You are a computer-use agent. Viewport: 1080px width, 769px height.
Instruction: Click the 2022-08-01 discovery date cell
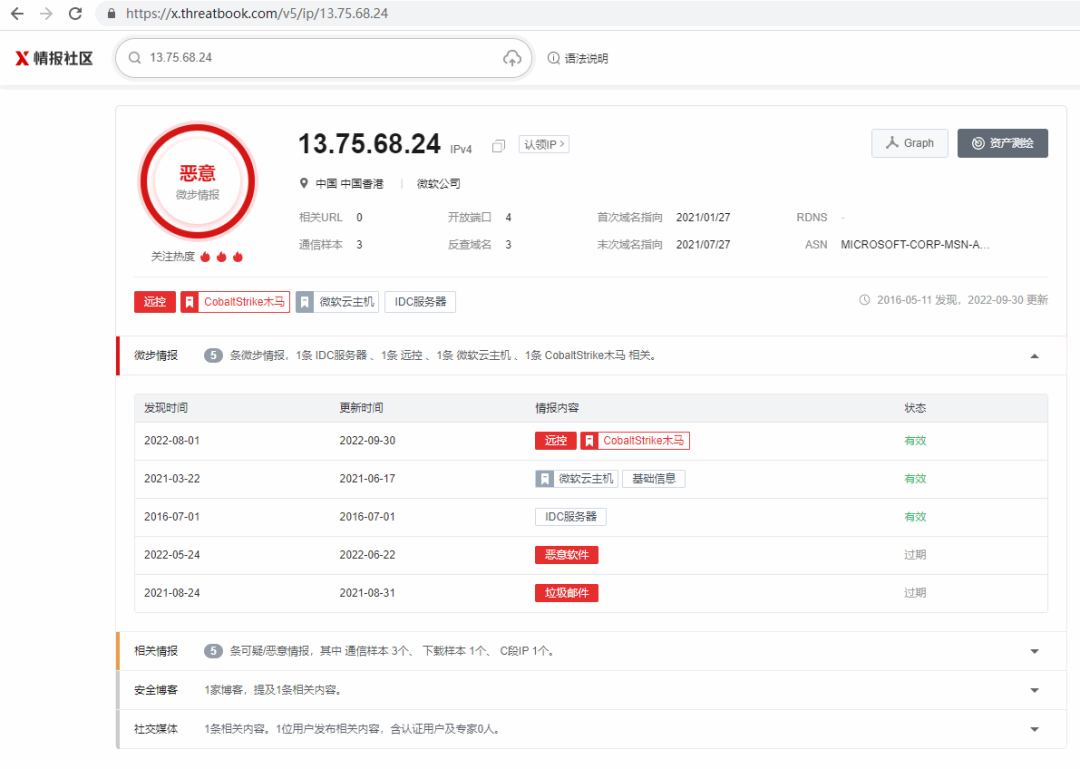point(172,440)
